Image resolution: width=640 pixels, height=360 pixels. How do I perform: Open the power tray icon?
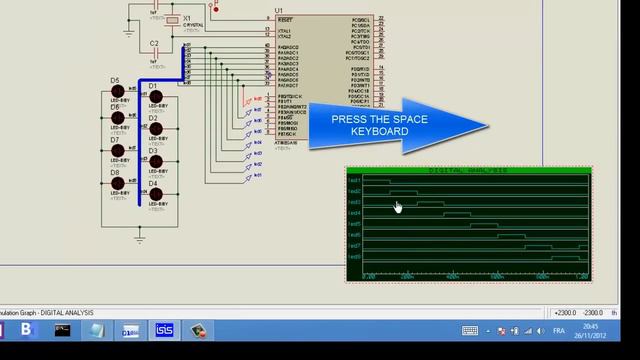pyautogui.click(x=515, y=331)
